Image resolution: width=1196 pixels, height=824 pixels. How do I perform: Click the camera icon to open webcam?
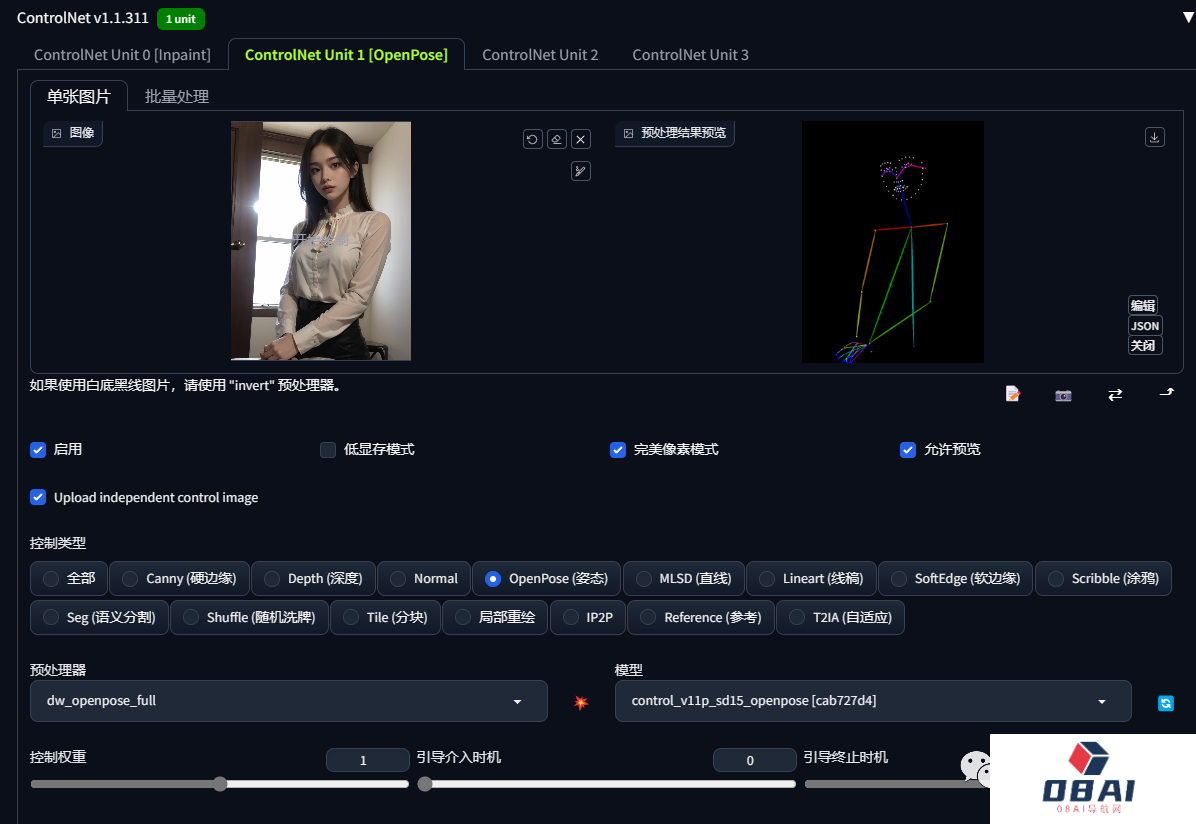(x=1063, y=395)
